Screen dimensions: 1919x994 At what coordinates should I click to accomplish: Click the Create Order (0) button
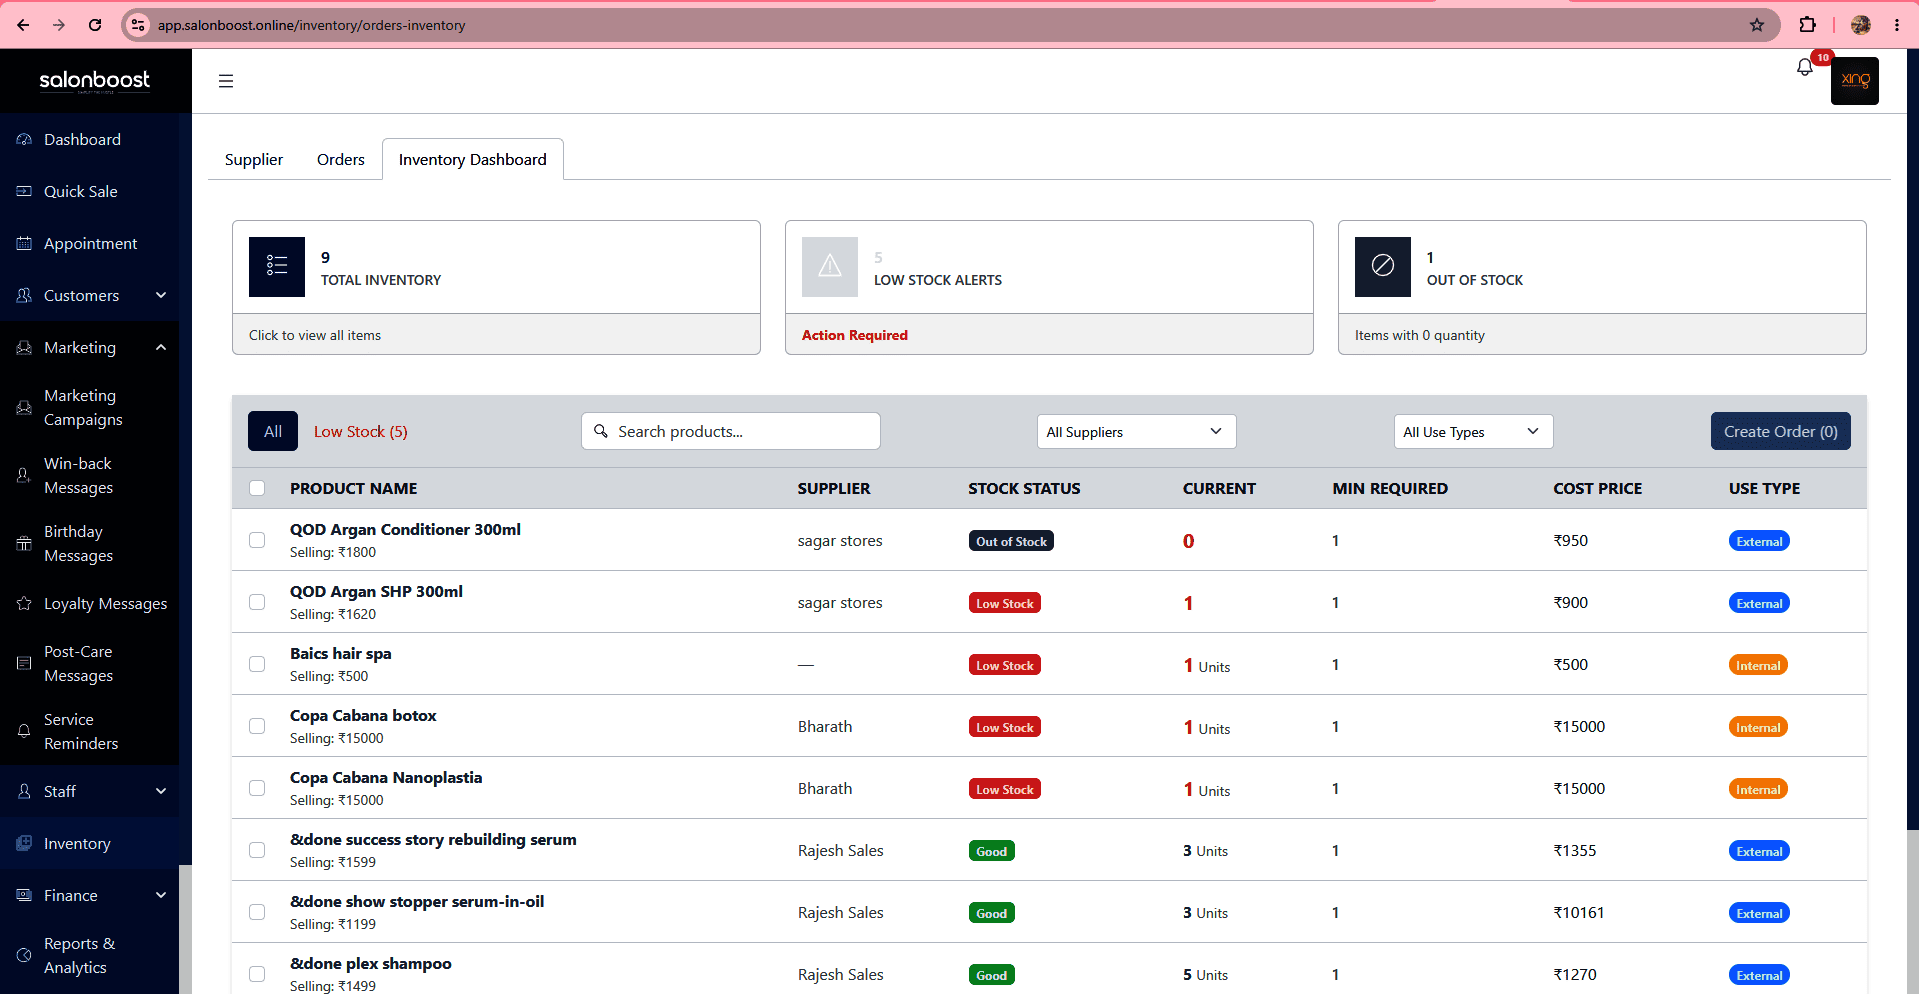point(1780,432)
